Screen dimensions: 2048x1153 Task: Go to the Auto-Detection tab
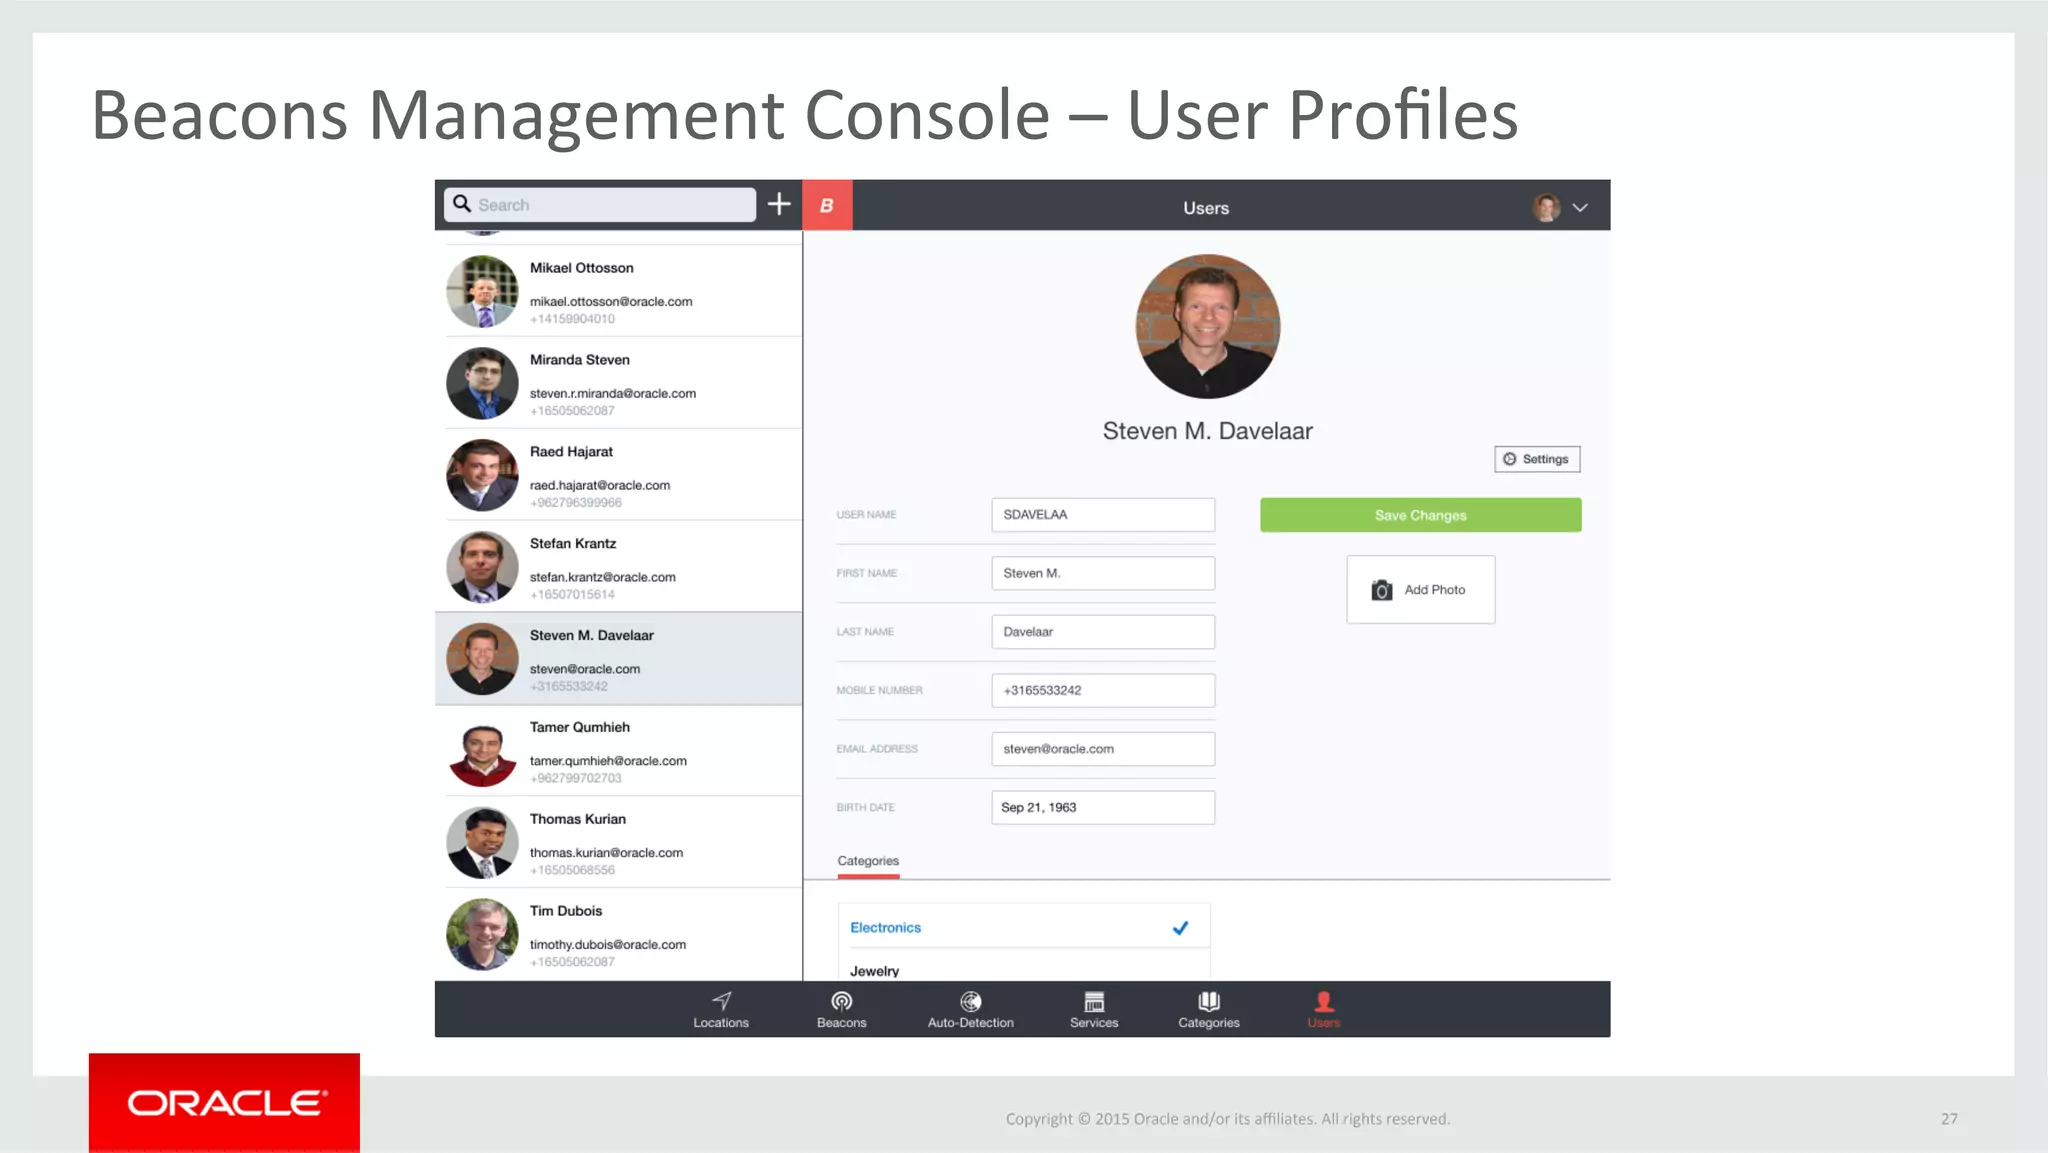970,1010
